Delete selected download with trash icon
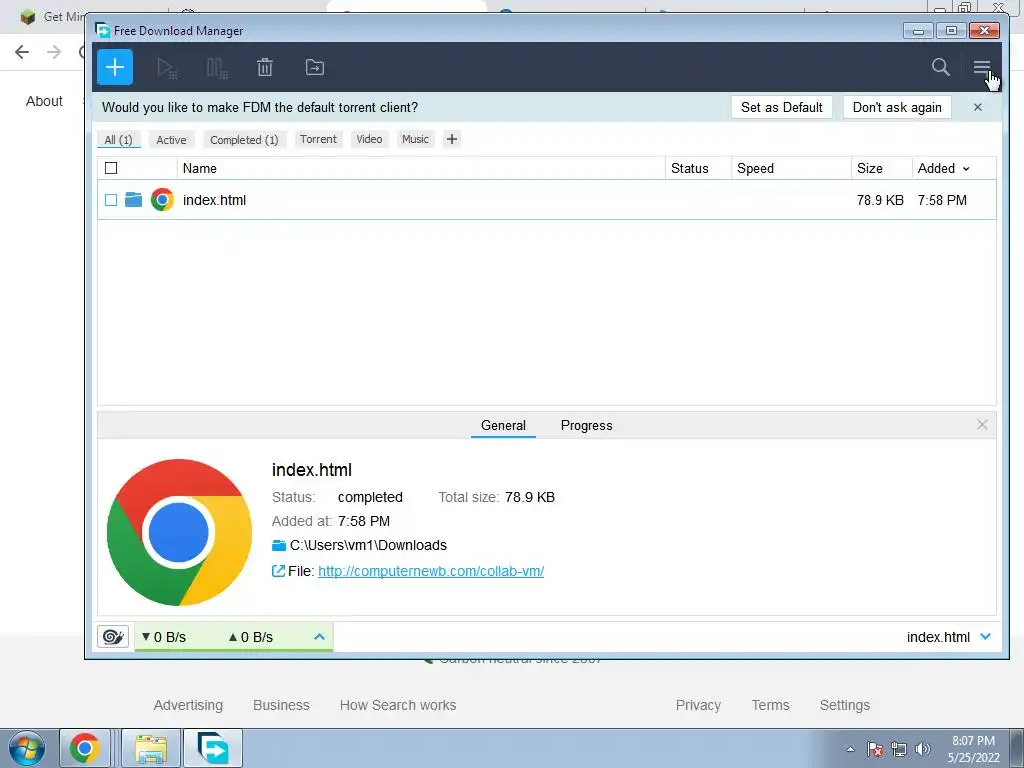The height and width of the screenshot is (768, 1024). 264,67
